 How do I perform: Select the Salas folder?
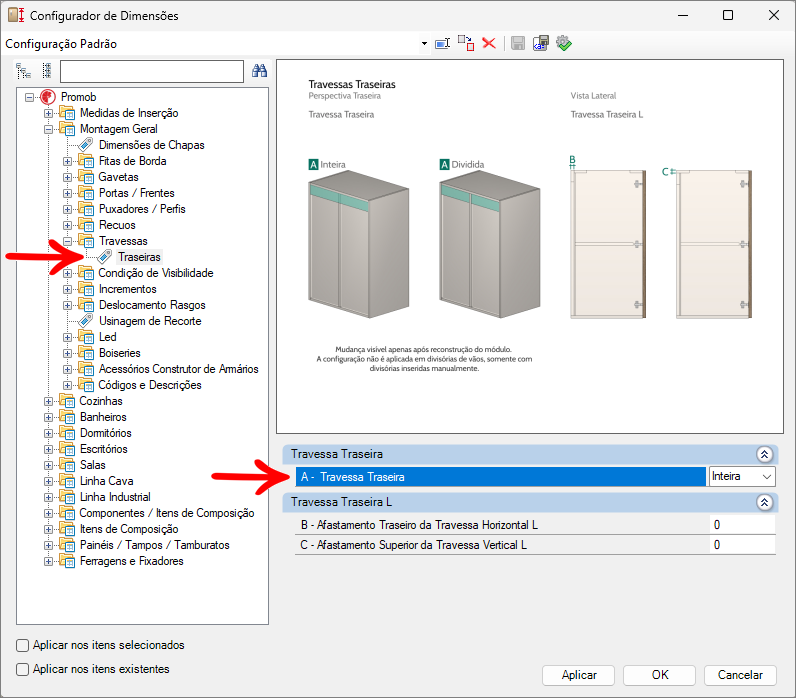(x=92, y=465)
